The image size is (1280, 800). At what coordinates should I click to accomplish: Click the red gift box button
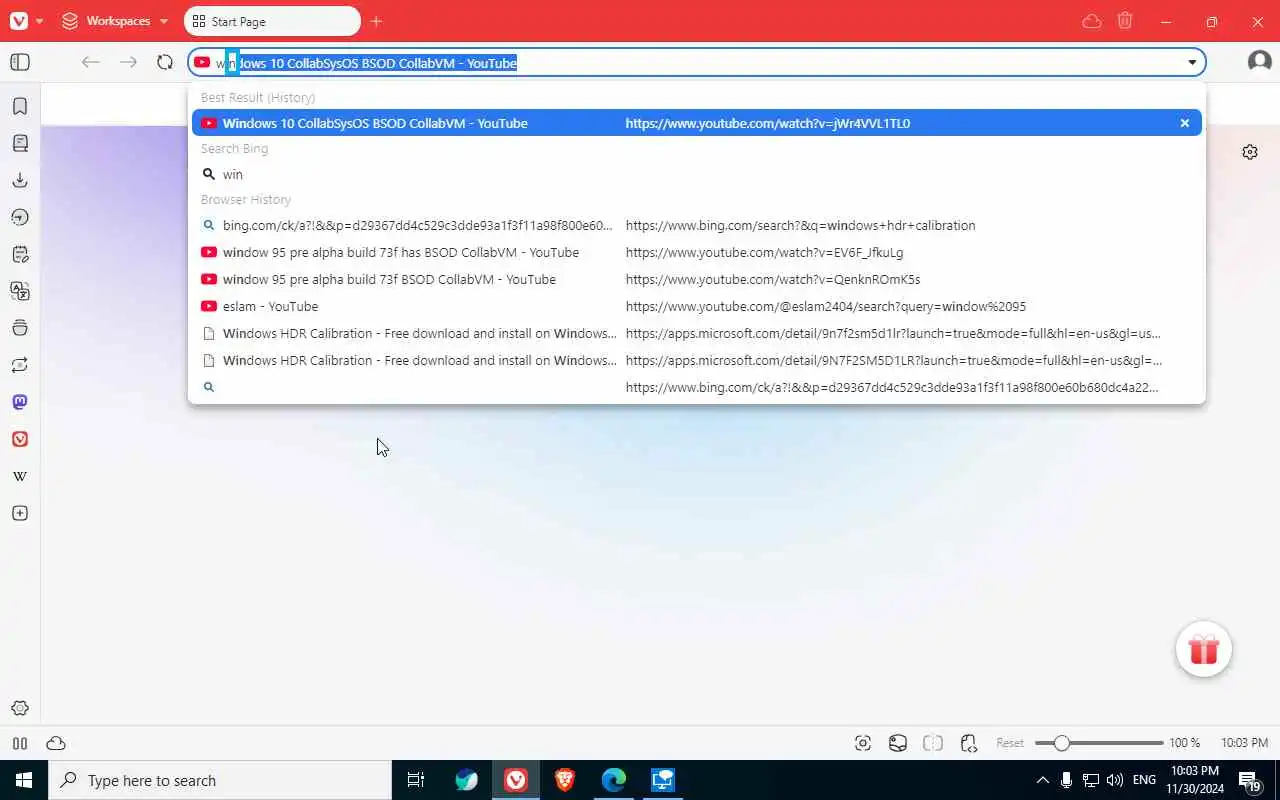click(1204, 650)
